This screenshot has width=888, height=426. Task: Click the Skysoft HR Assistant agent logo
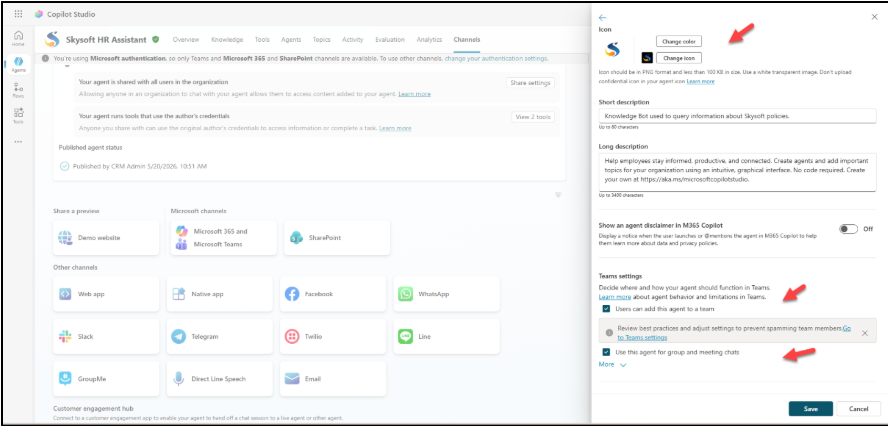[x=52, y=40]
